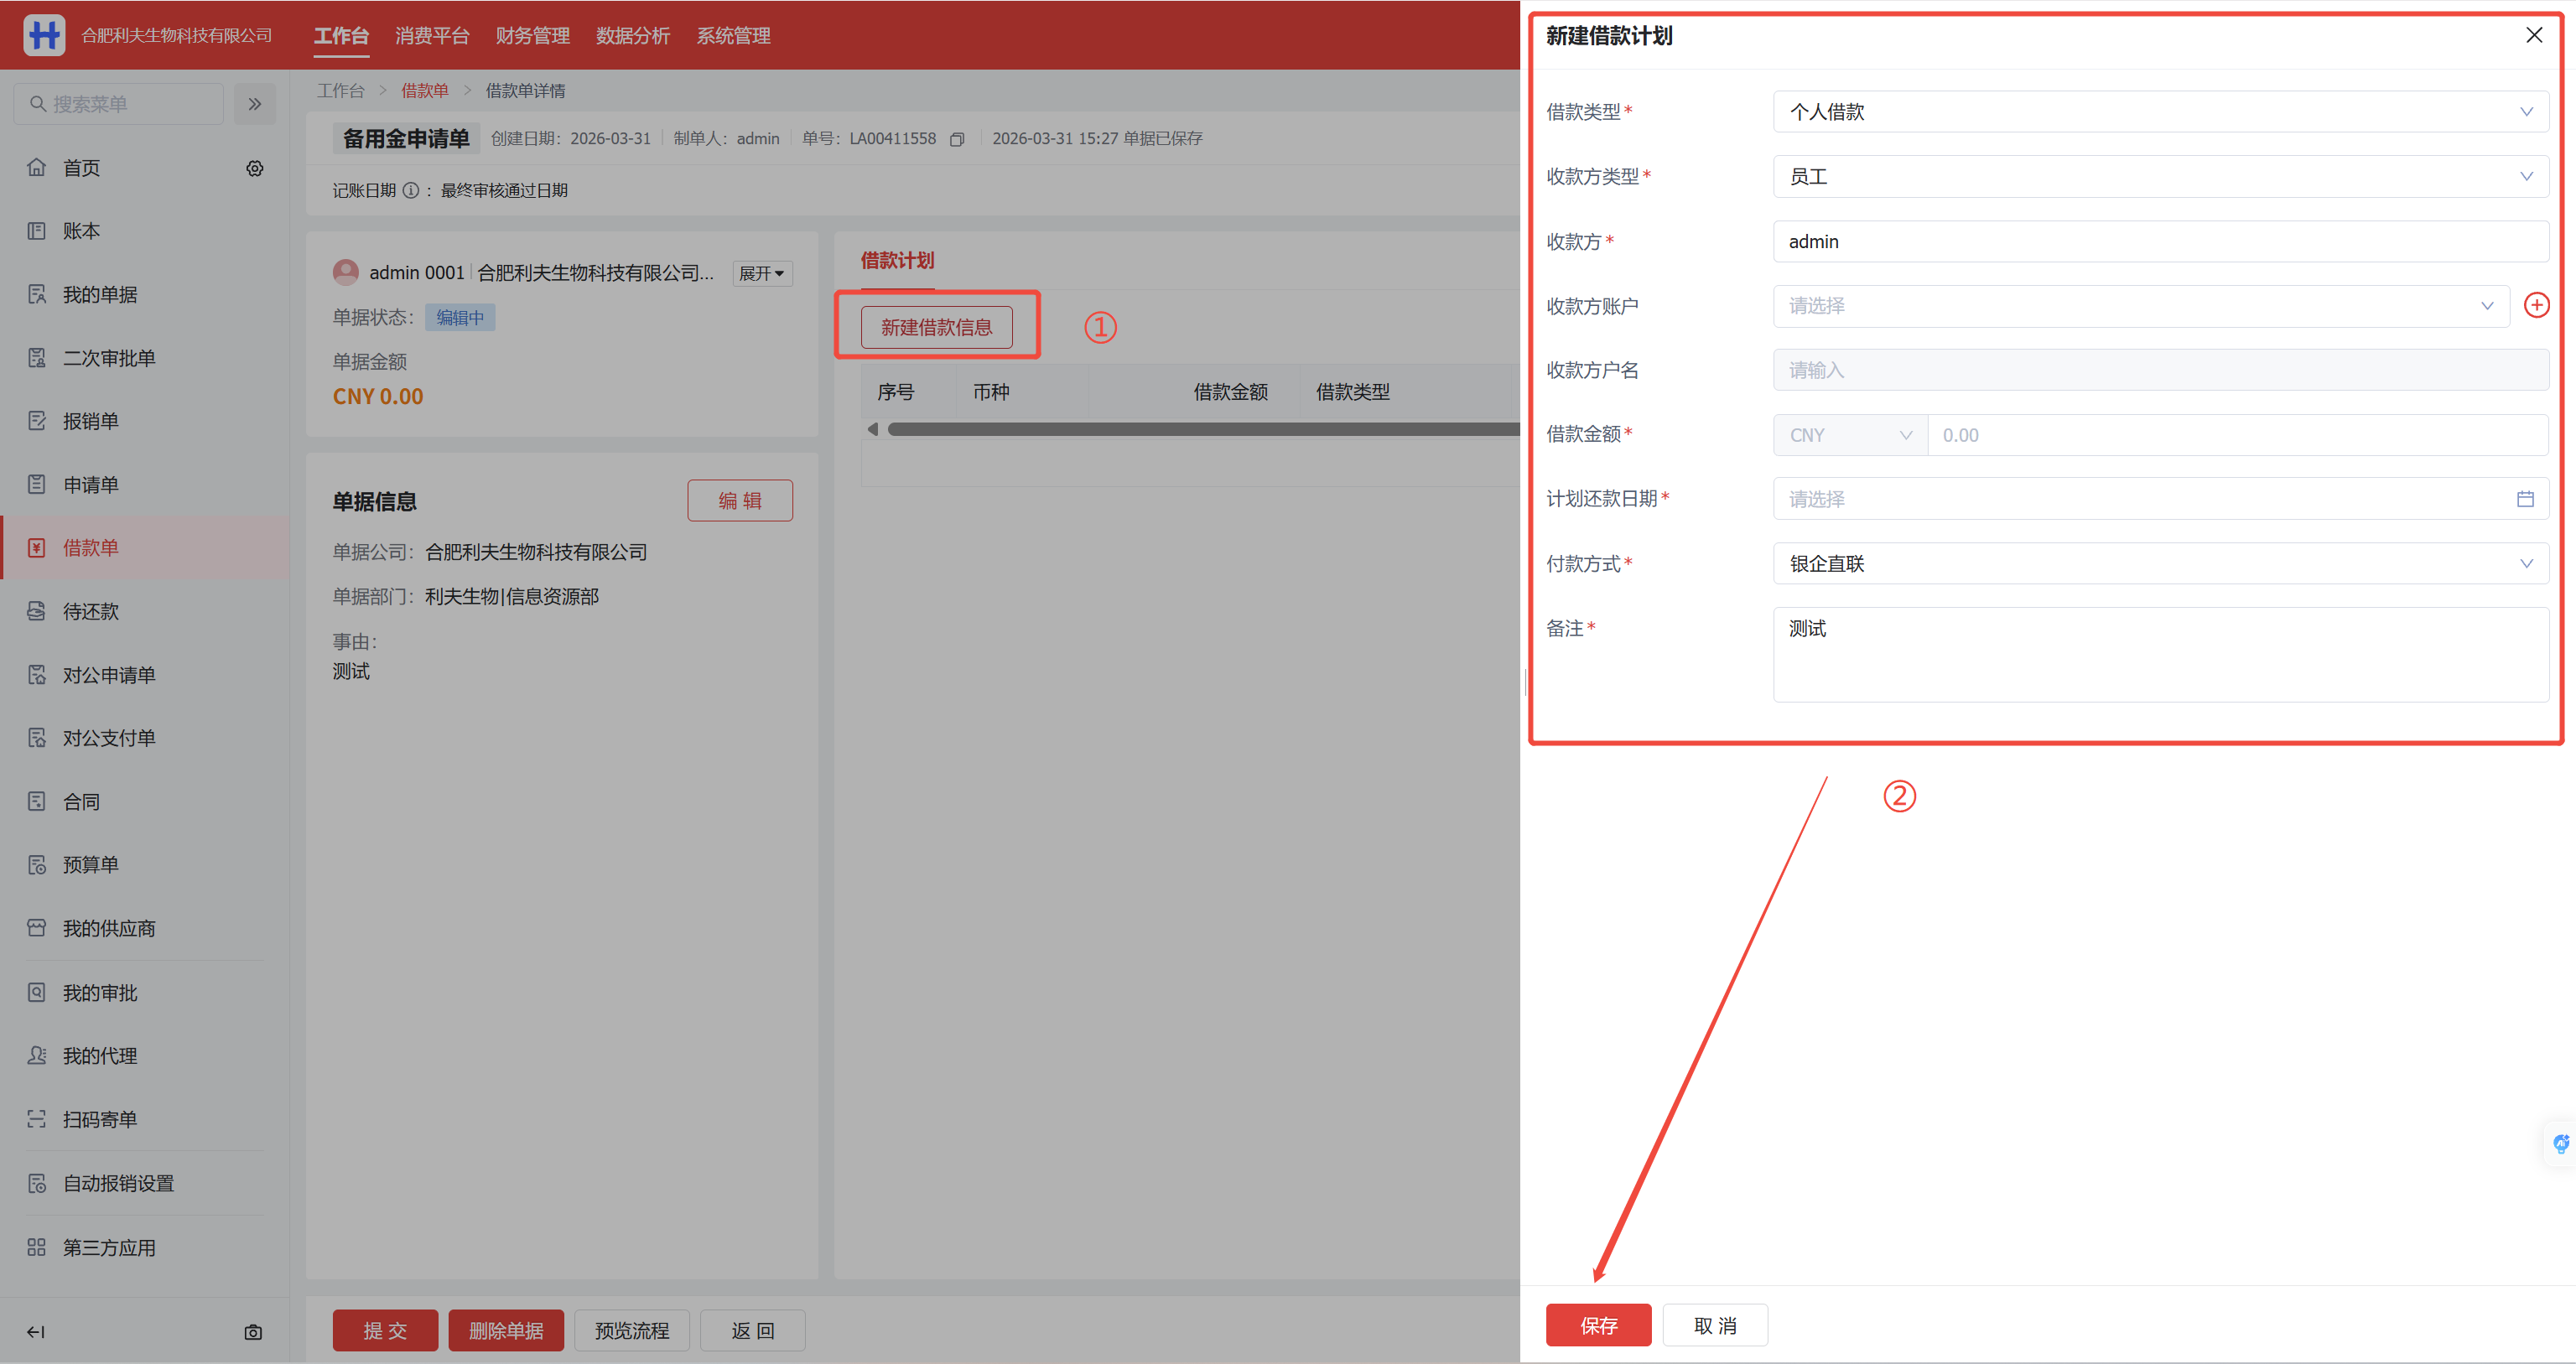Collapse the sidebar with bottom-left arrow icon
This screenshot has height=1364, width=2576.
[x=36, y=1332]
